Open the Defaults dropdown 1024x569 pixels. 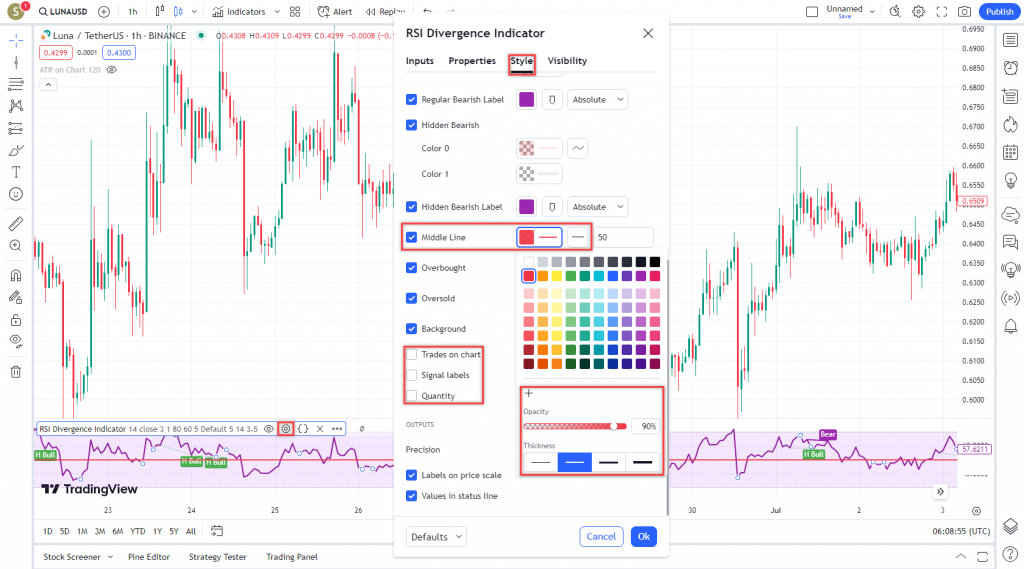[436, 536]
